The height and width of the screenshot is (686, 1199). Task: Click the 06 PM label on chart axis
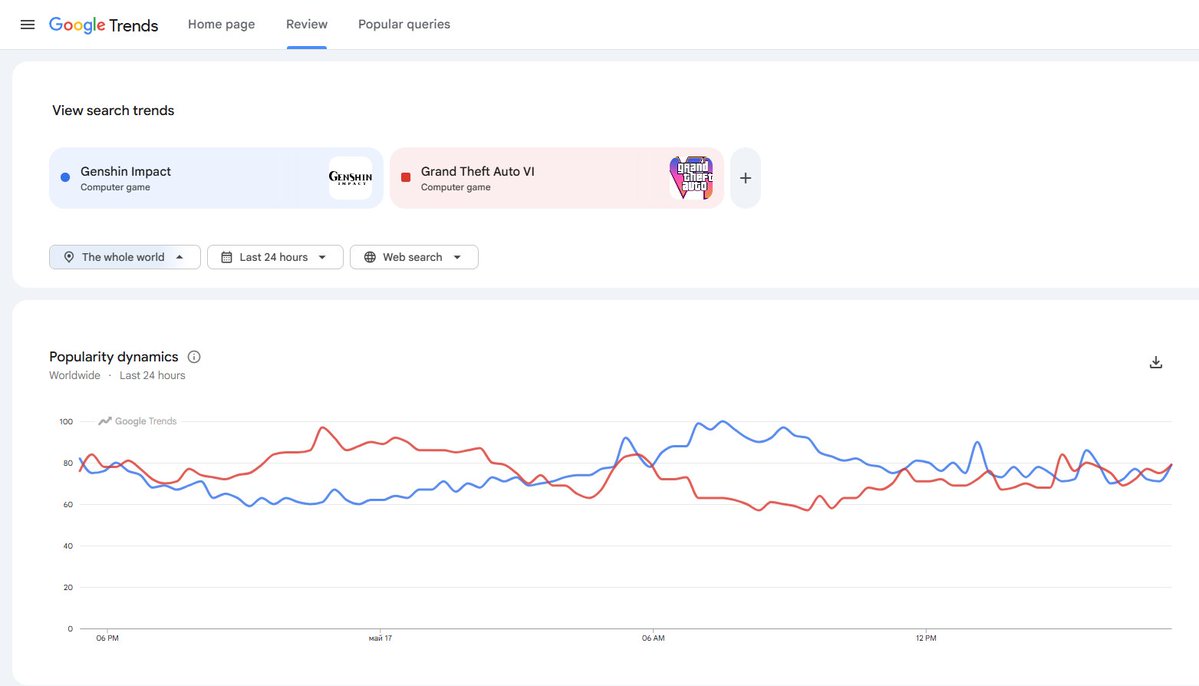pos(107,638)
